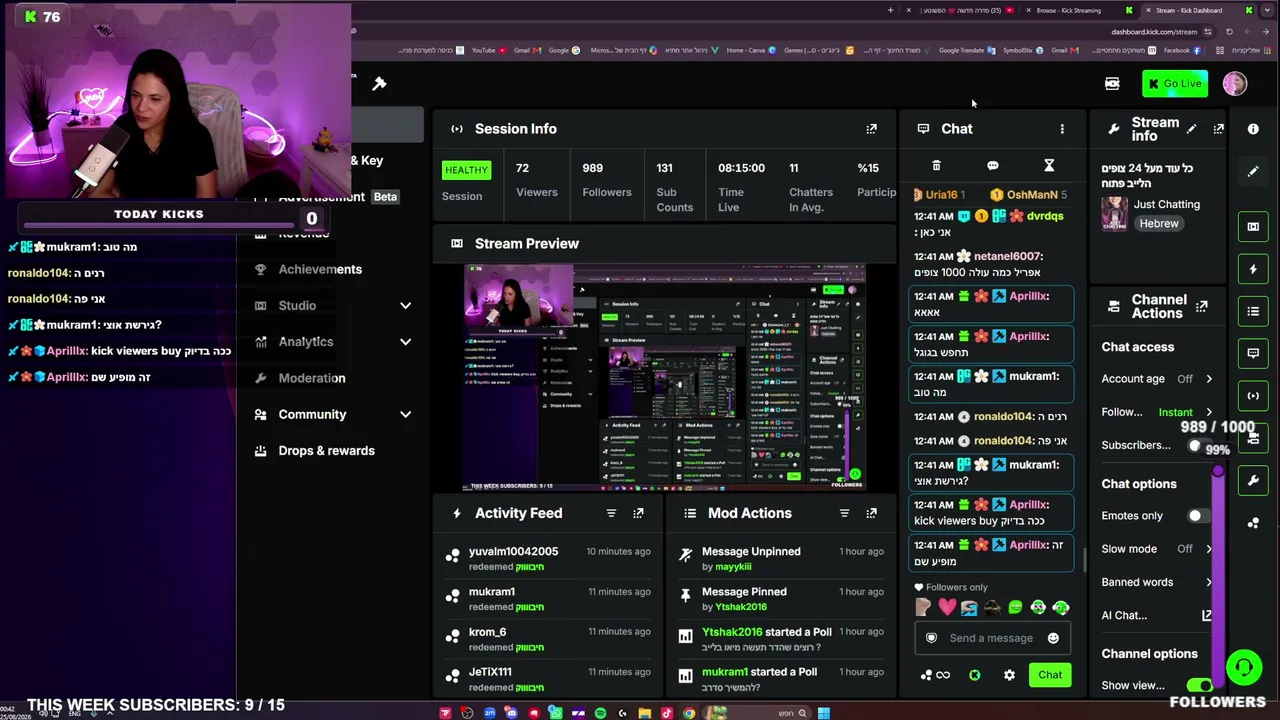Image resolution: width=1280 pixels, height=720 pixels.
Task: Click the heart emote in quick emotes
Action: pyautogui.click(x=946, y=607)
